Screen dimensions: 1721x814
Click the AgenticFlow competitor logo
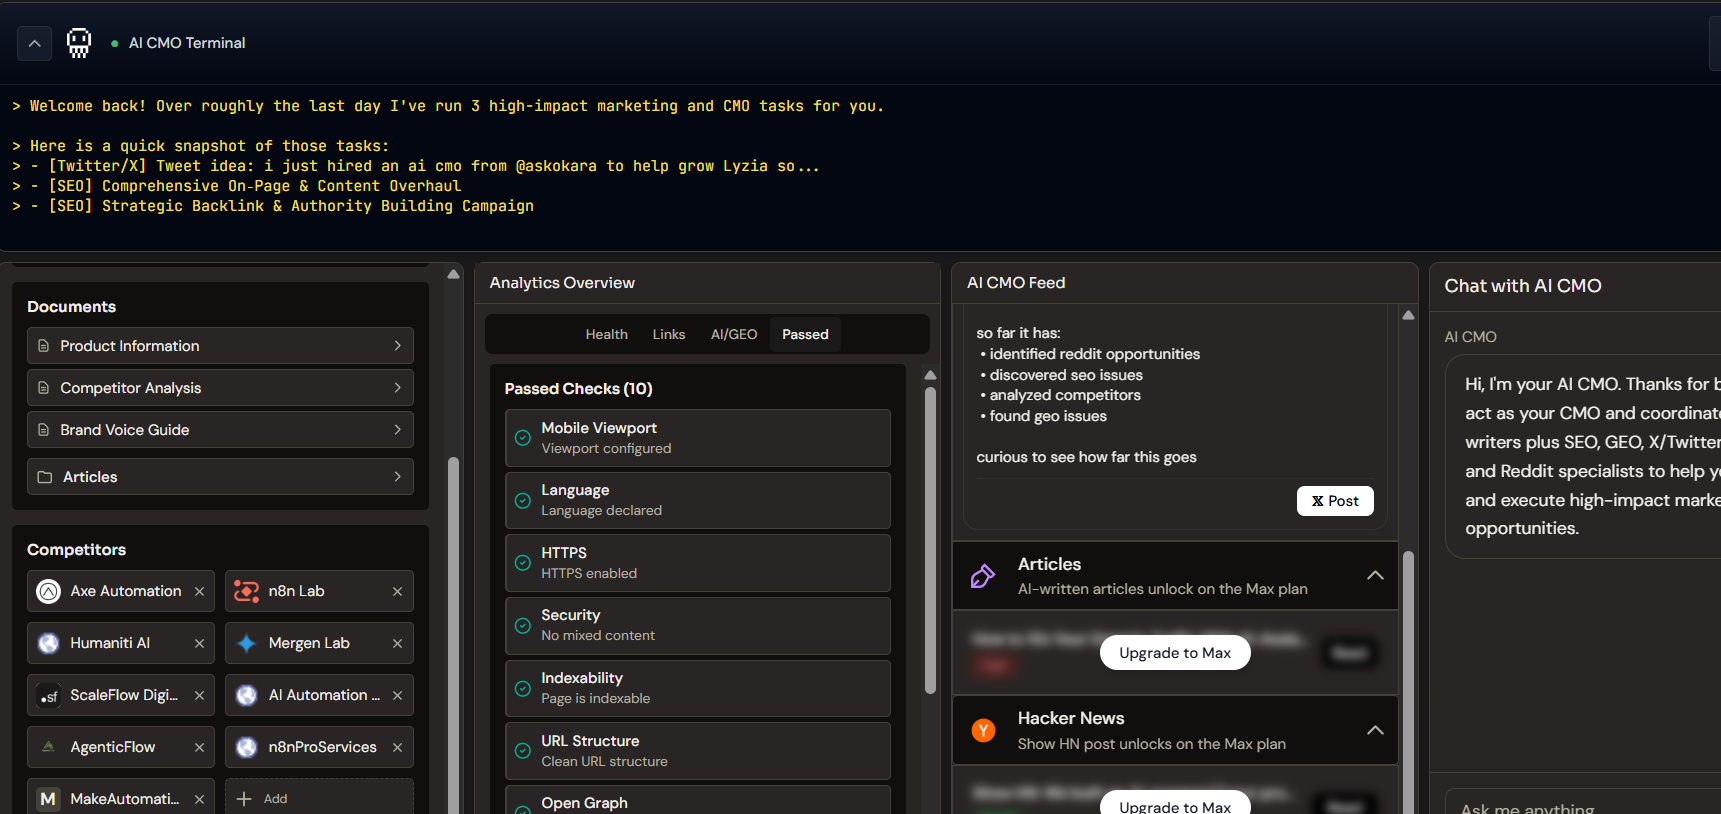(x=48, y=747)
